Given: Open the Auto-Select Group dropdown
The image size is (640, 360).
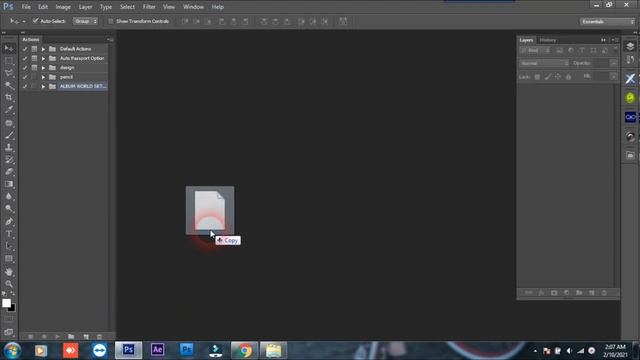Looking at the screenshot, I should coord(85,21).
